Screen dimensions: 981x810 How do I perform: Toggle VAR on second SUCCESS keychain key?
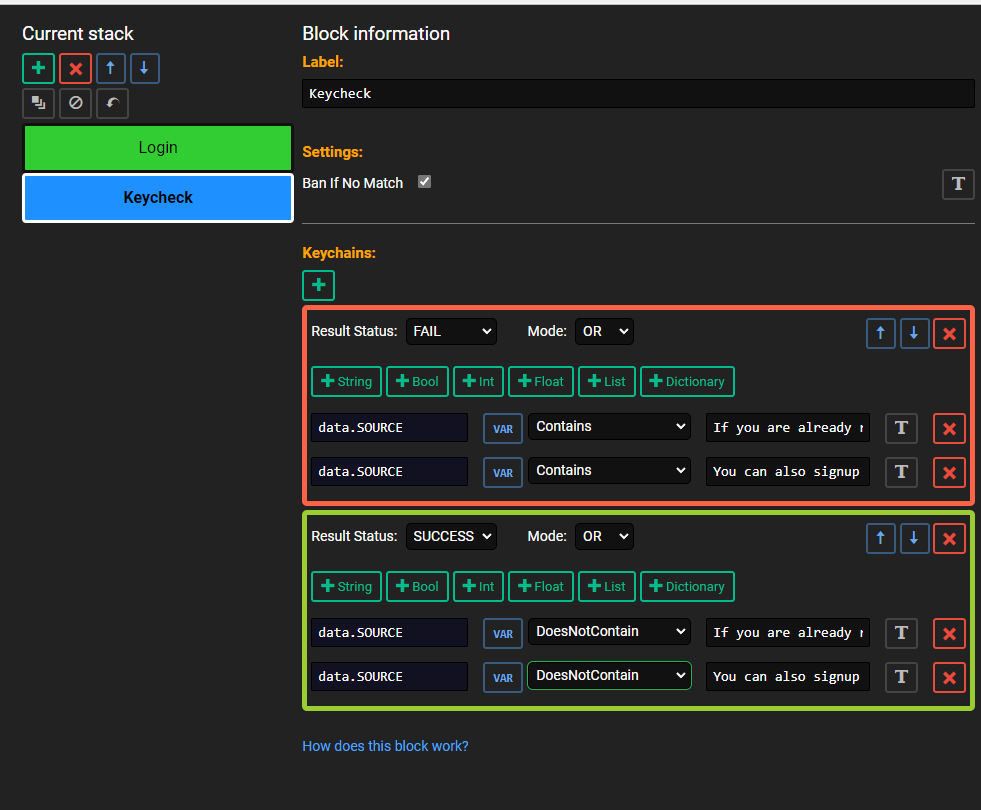[502, 677]
